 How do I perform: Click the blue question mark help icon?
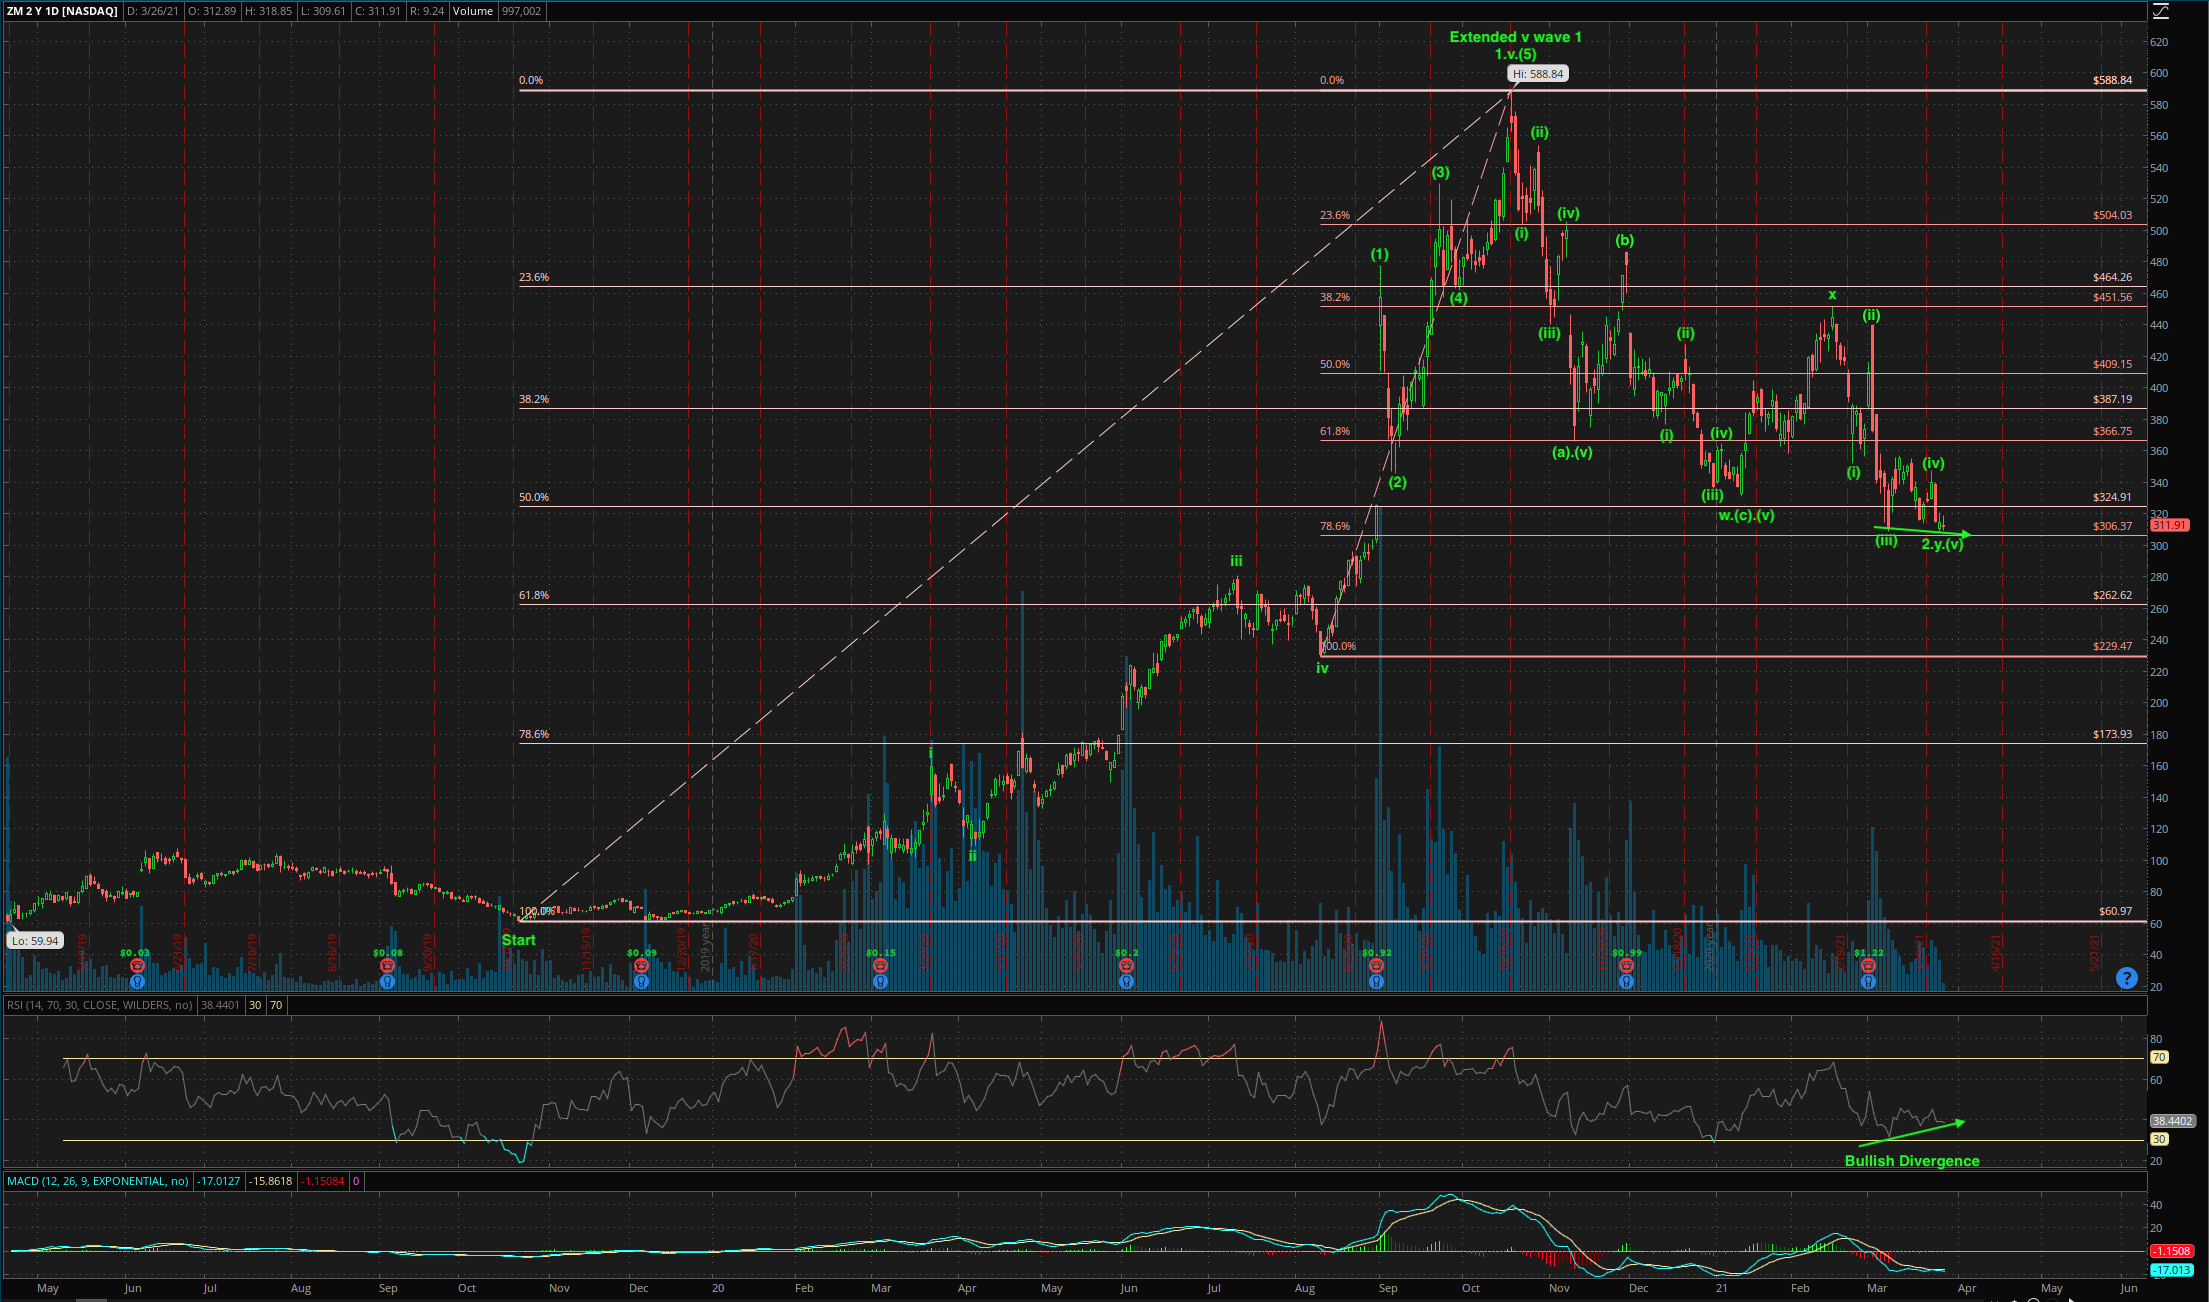2127,978
